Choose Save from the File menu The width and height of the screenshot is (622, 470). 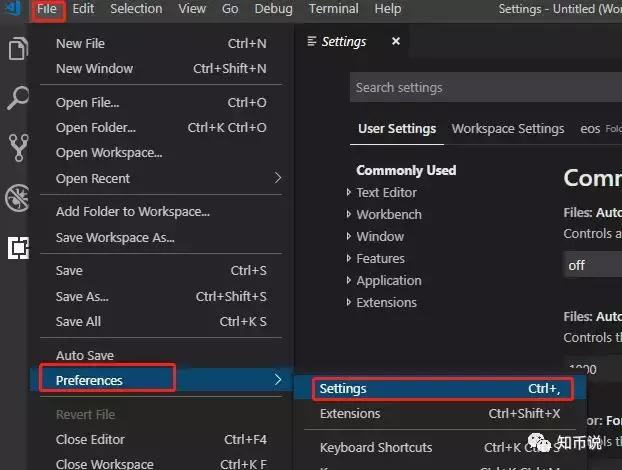point(161,270)
